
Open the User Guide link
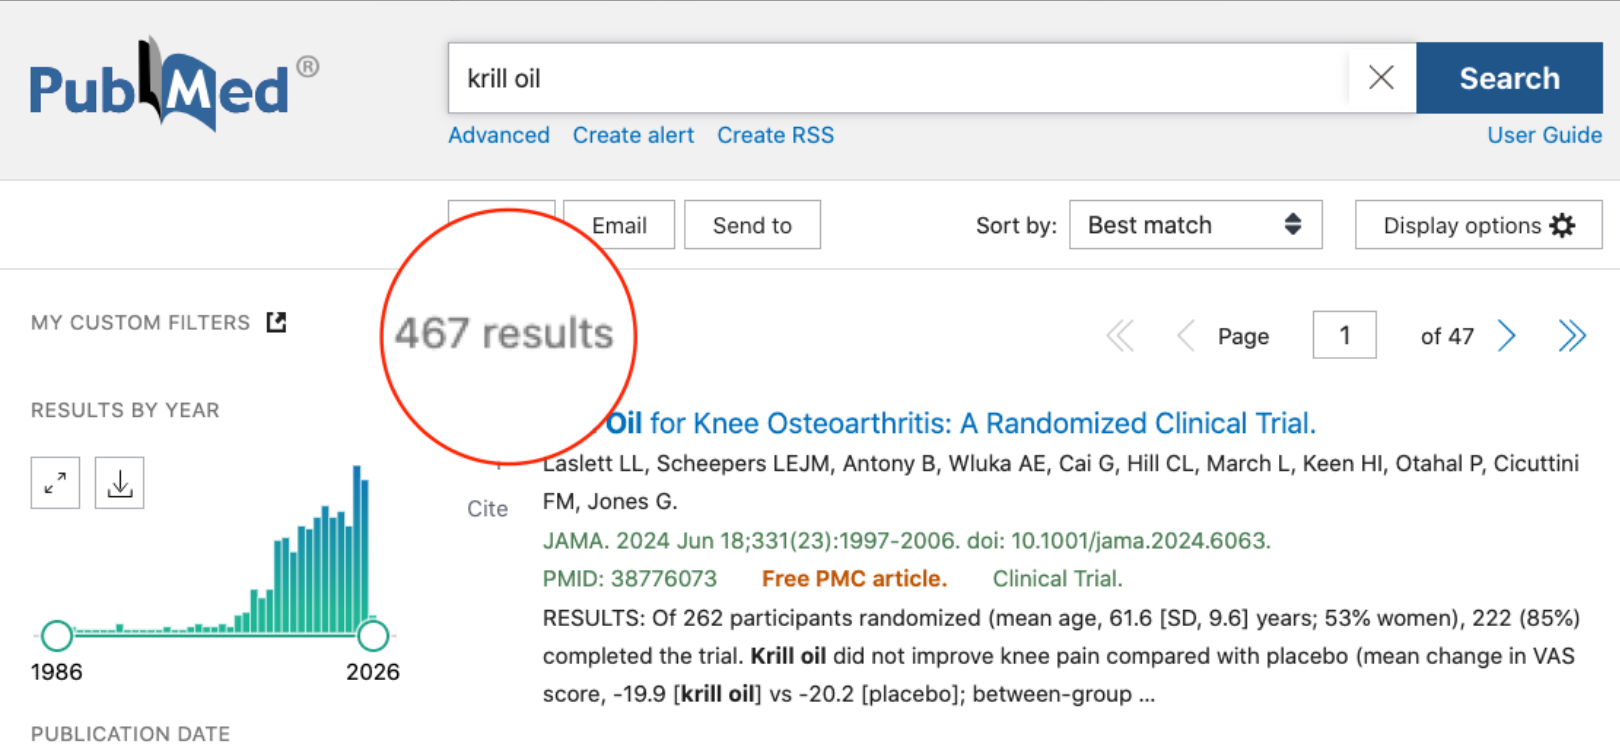tap(1544, 135)
